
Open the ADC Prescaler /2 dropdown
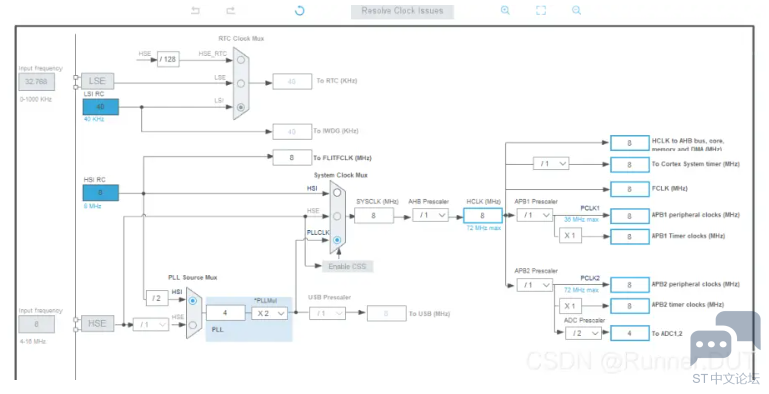point(583,333)
